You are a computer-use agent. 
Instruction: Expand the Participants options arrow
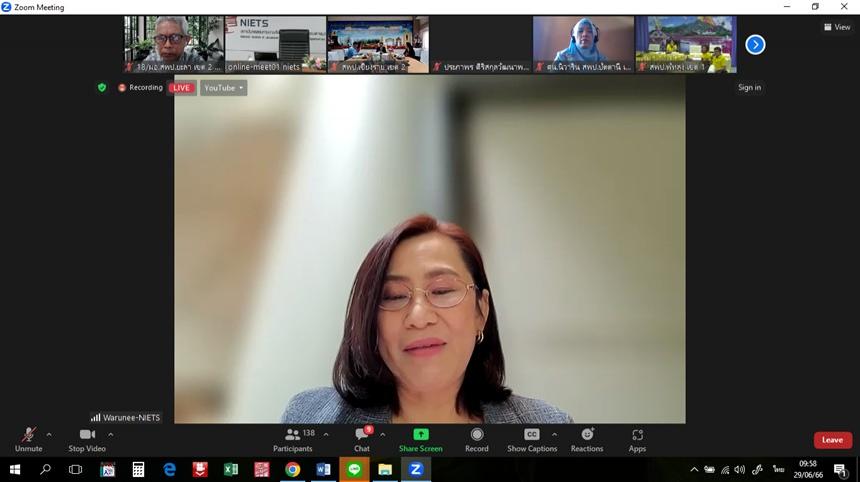(326, 435)
